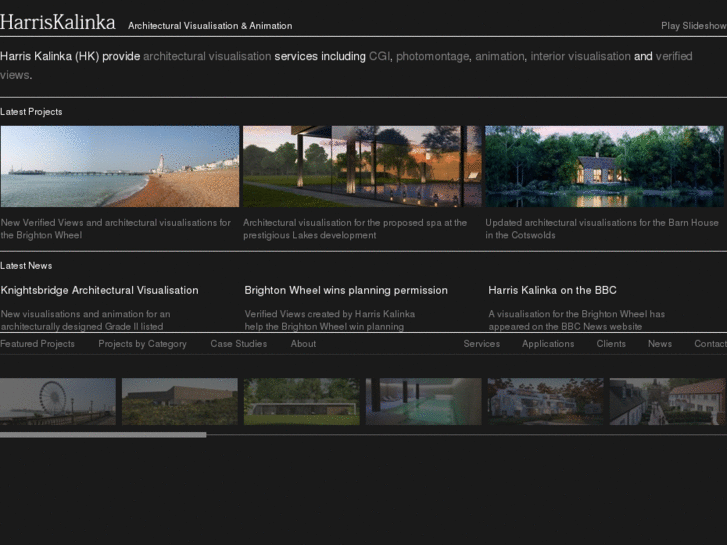Open the Ferris wheel thumbnail

pyautogui.click(x=58, y=401)
